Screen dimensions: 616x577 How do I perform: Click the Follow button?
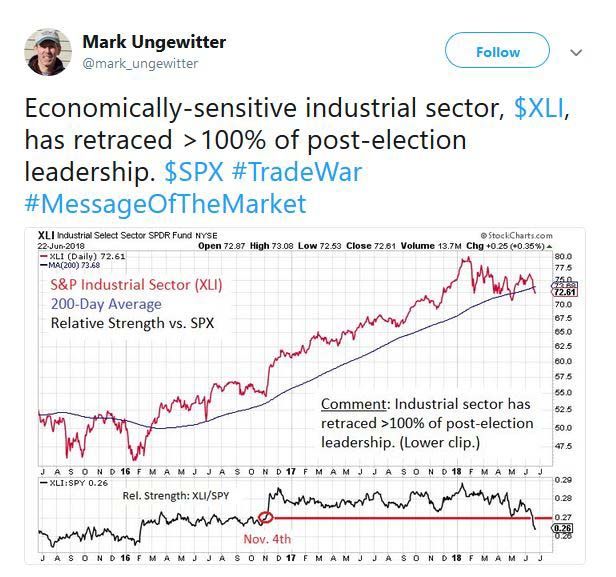(497, 52)
